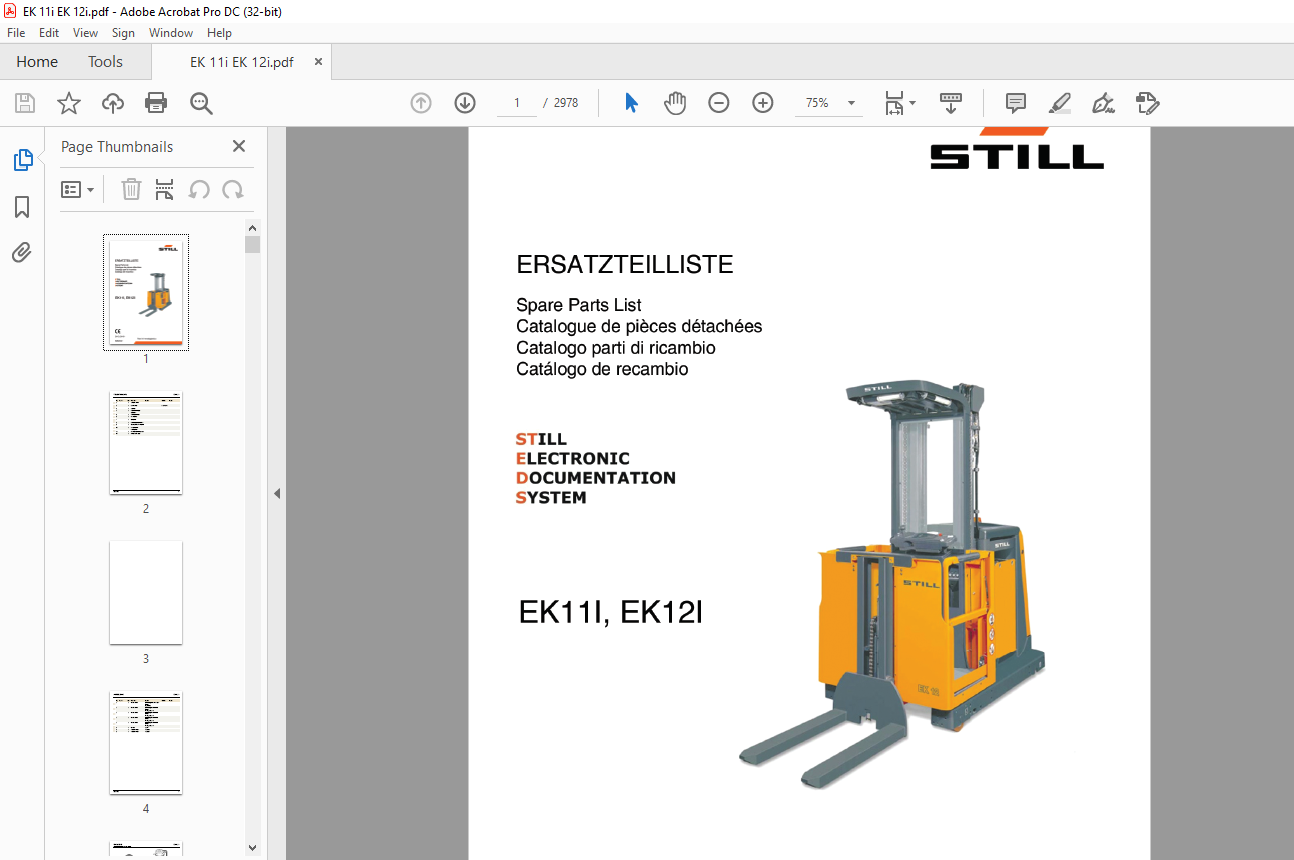
Task: Click the upload to cloud icon
Action: (x=113, y=103)
